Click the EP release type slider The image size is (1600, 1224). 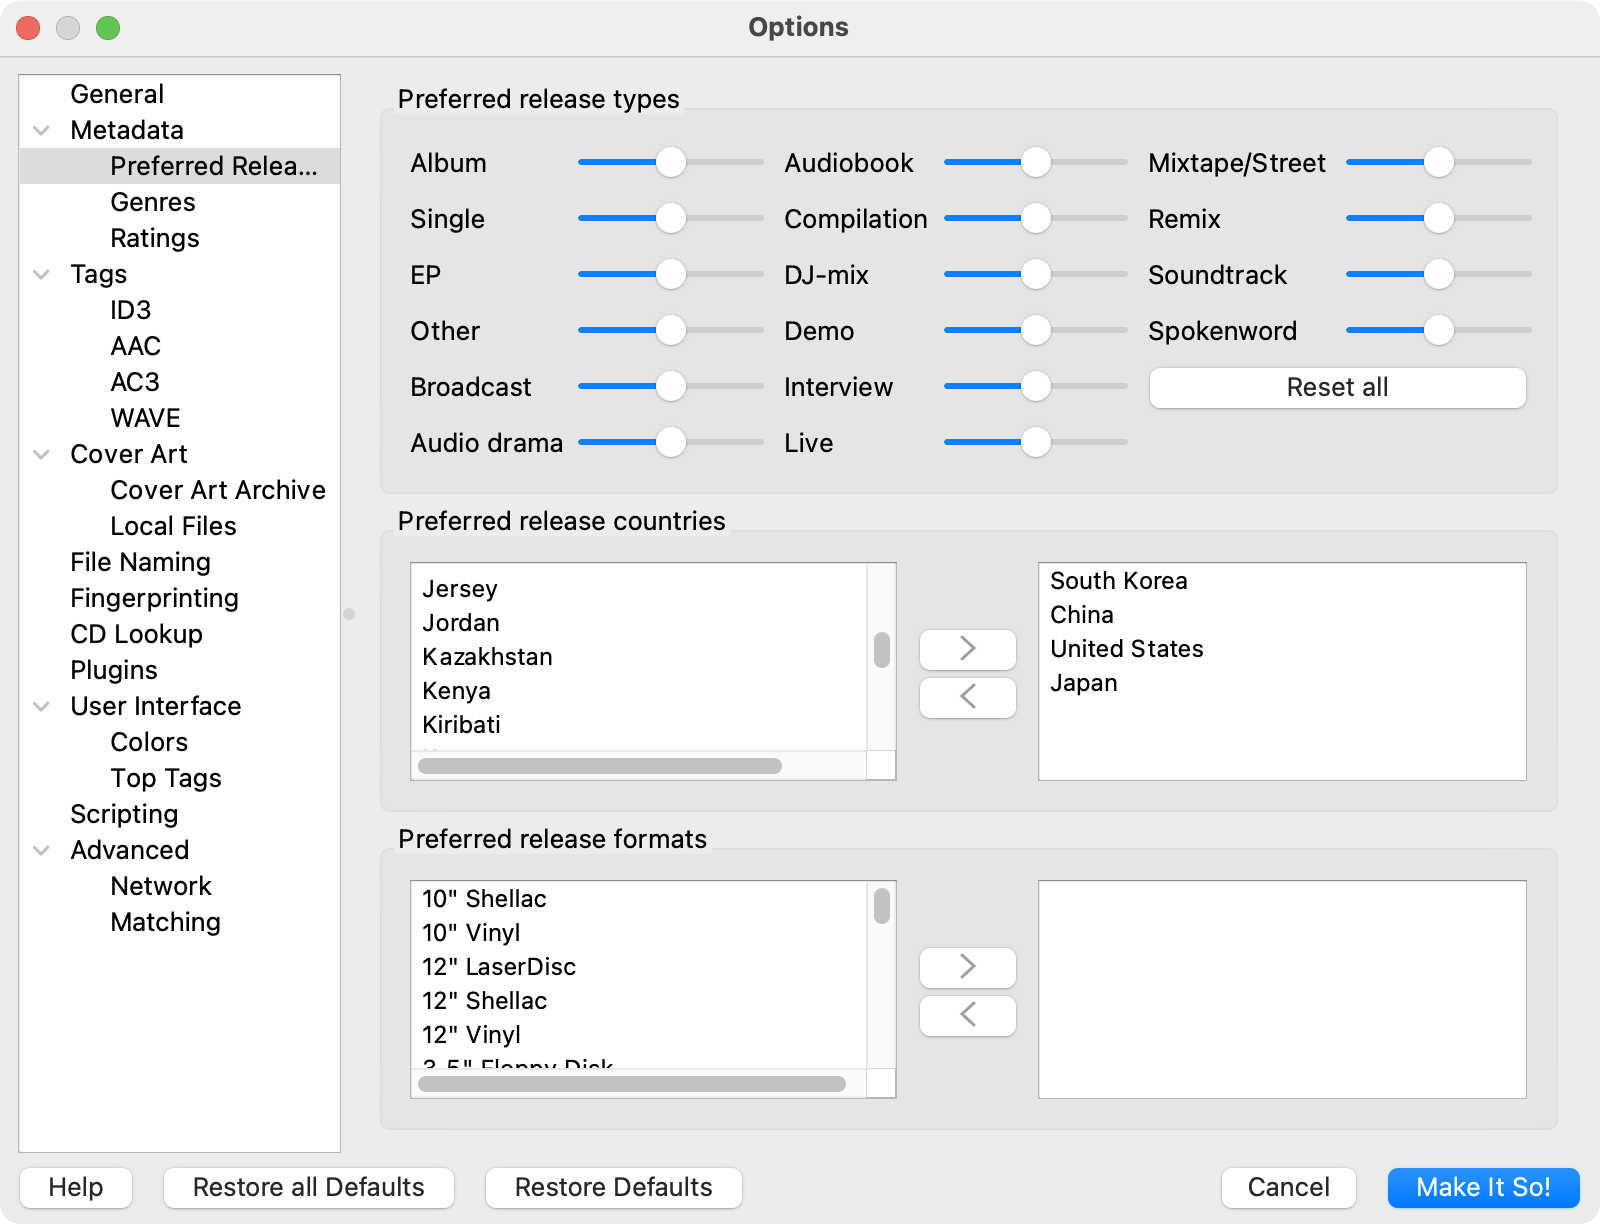(671, 274)
